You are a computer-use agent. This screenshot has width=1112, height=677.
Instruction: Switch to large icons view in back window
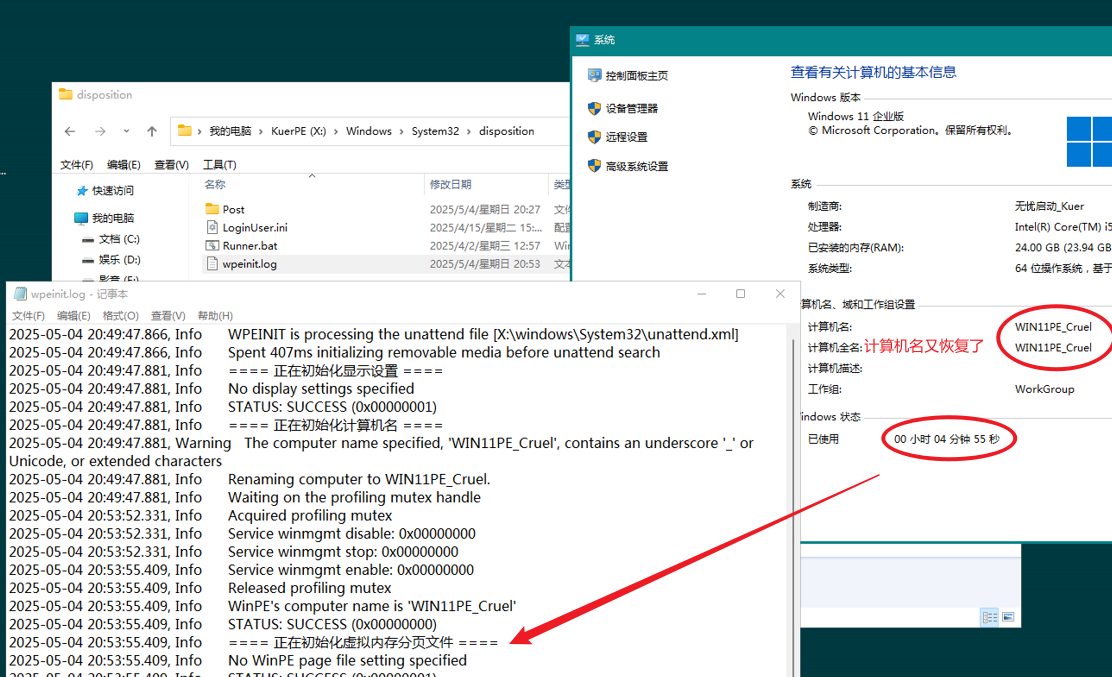pos(1008,617)
